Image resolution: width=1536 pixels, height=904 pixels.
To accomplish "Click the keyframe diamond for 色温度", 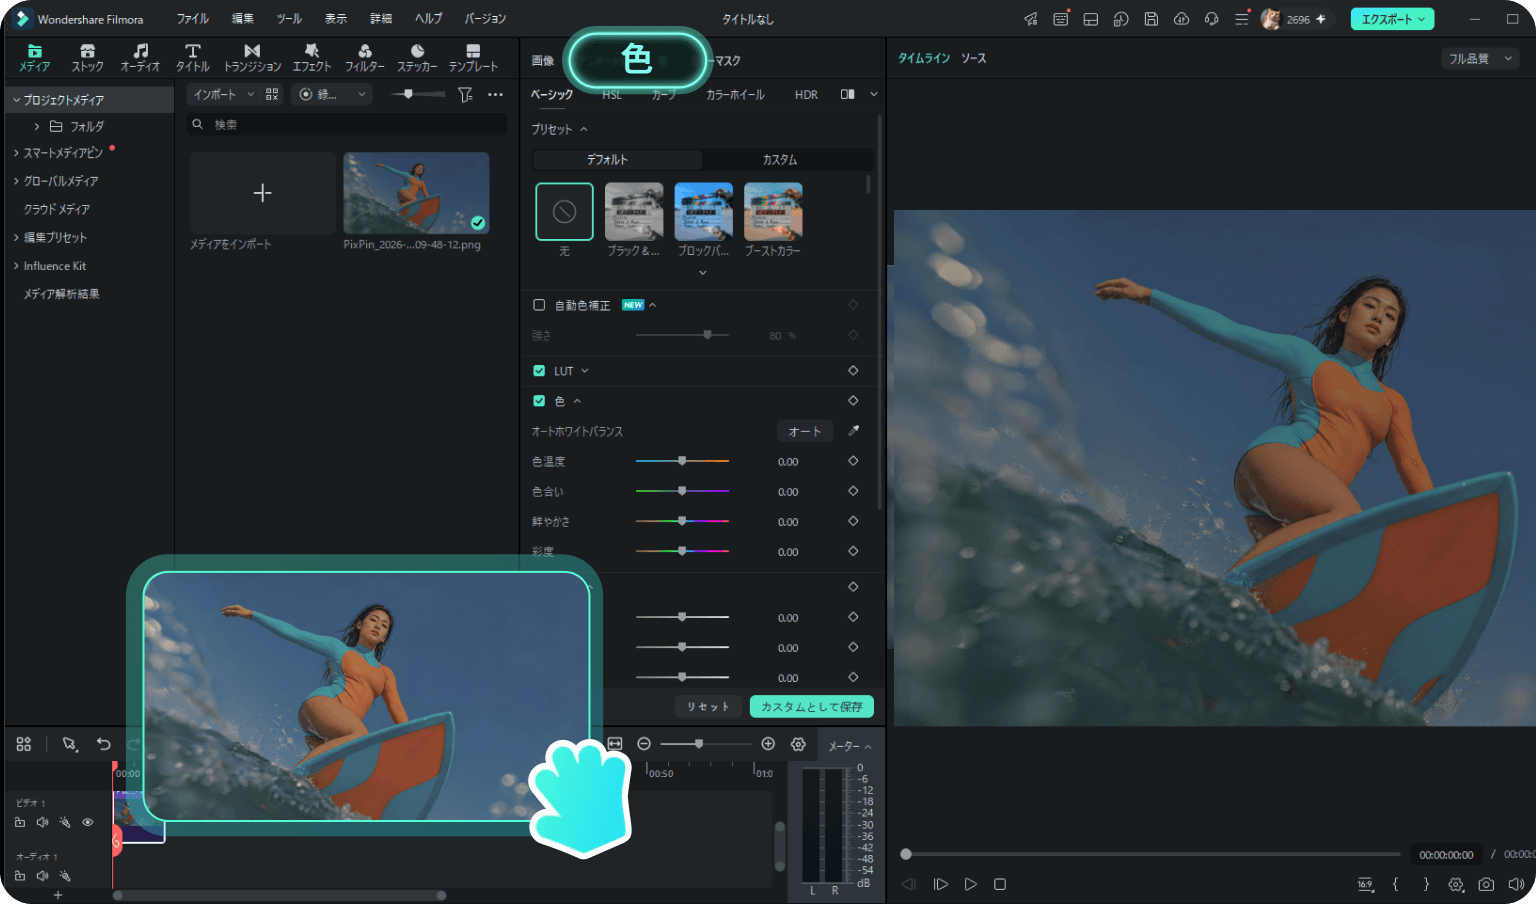I will (x=853, y=461).
